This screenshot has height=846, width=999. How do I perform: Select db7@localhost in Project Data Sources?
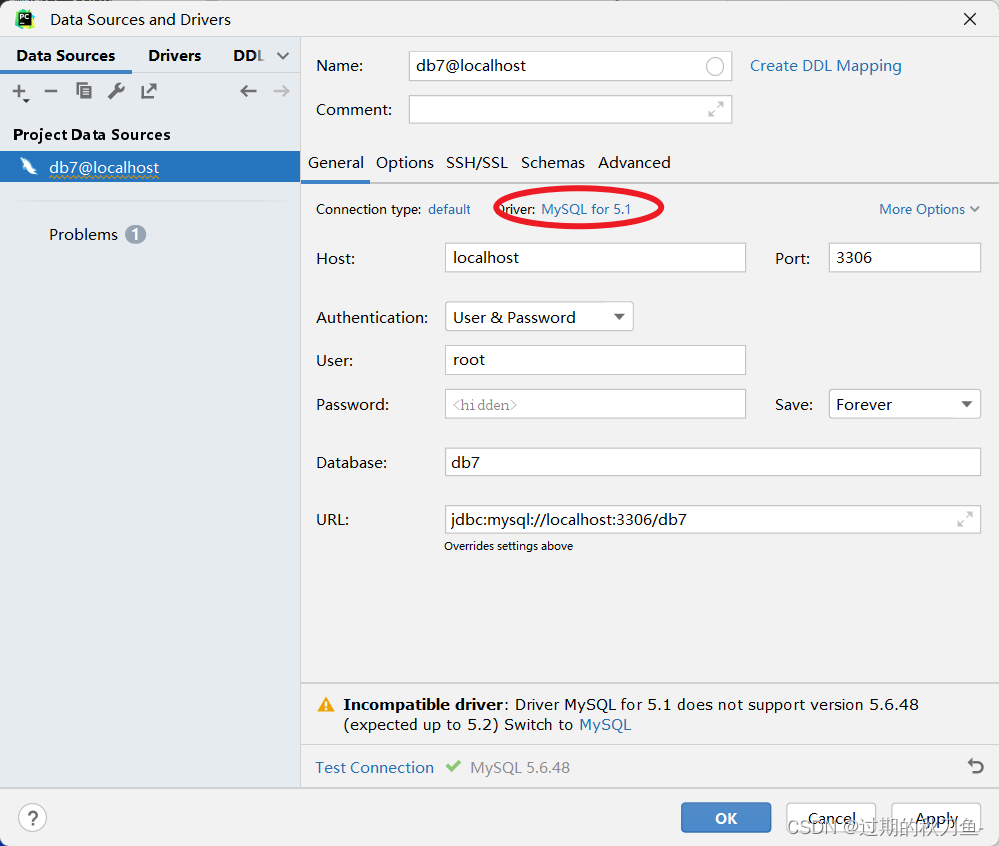(x=150, y=167)
